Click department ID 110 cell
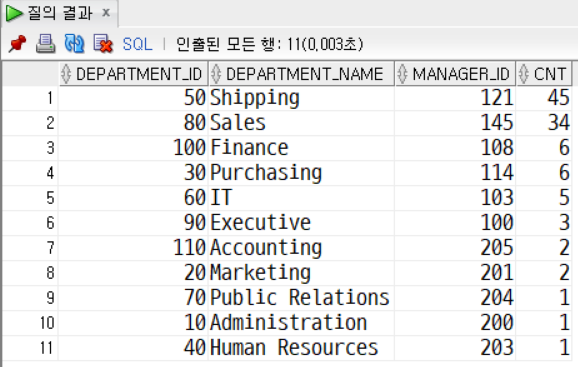 (x=133, y=248)
